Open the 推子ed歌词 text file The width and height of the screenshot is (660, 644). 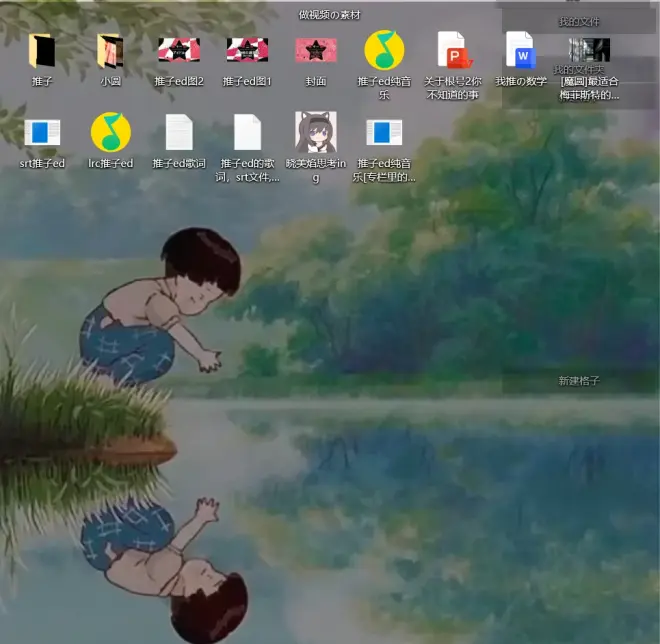click(x=179, y=132)
